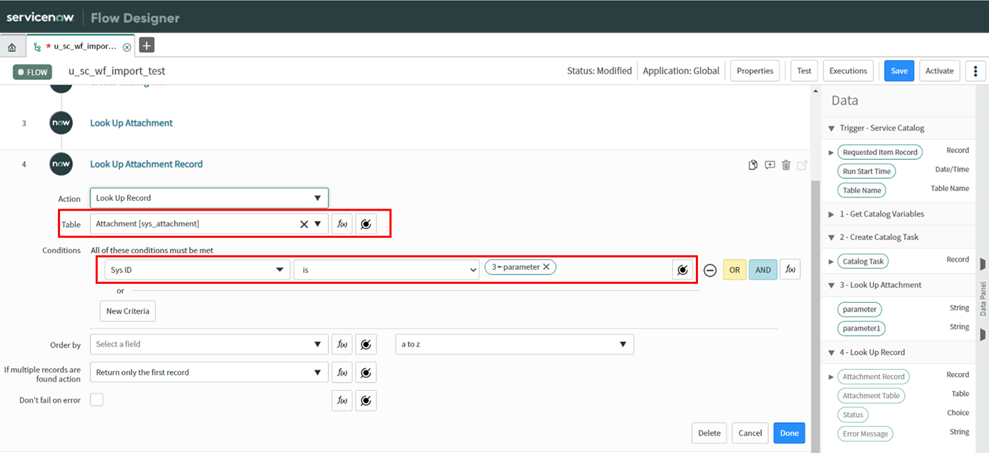Toggle script f(x) for multiple records action

pos(342,372)
